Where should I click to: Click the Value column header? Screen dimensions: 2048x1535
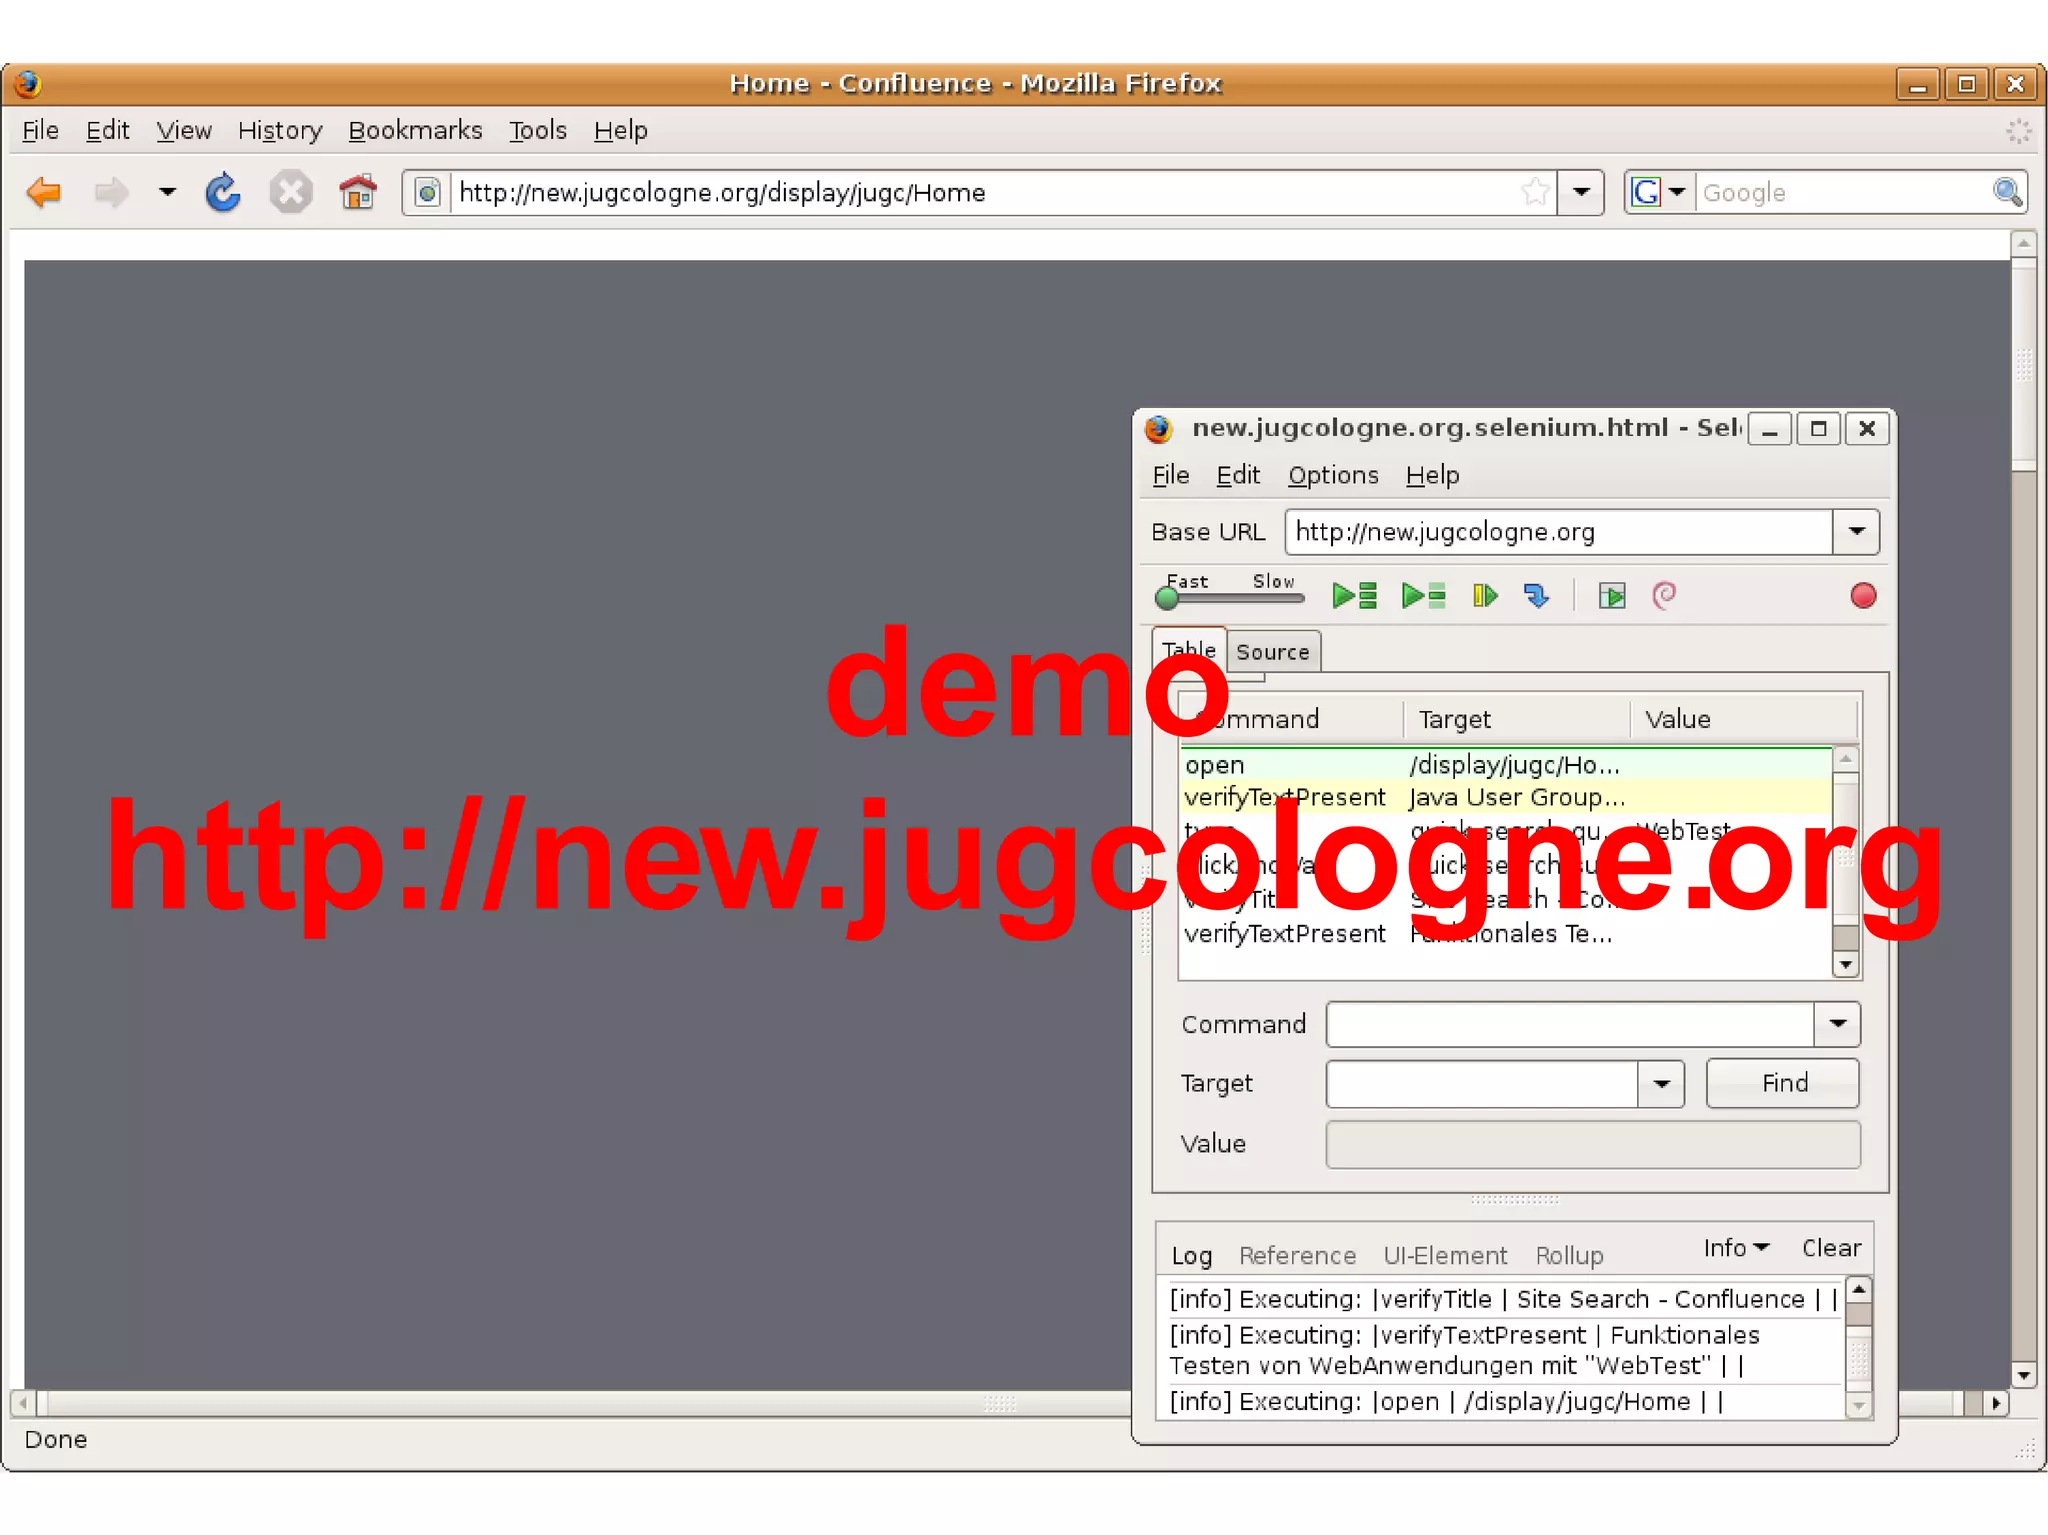pyautogui.click(x=1743, y=719)
